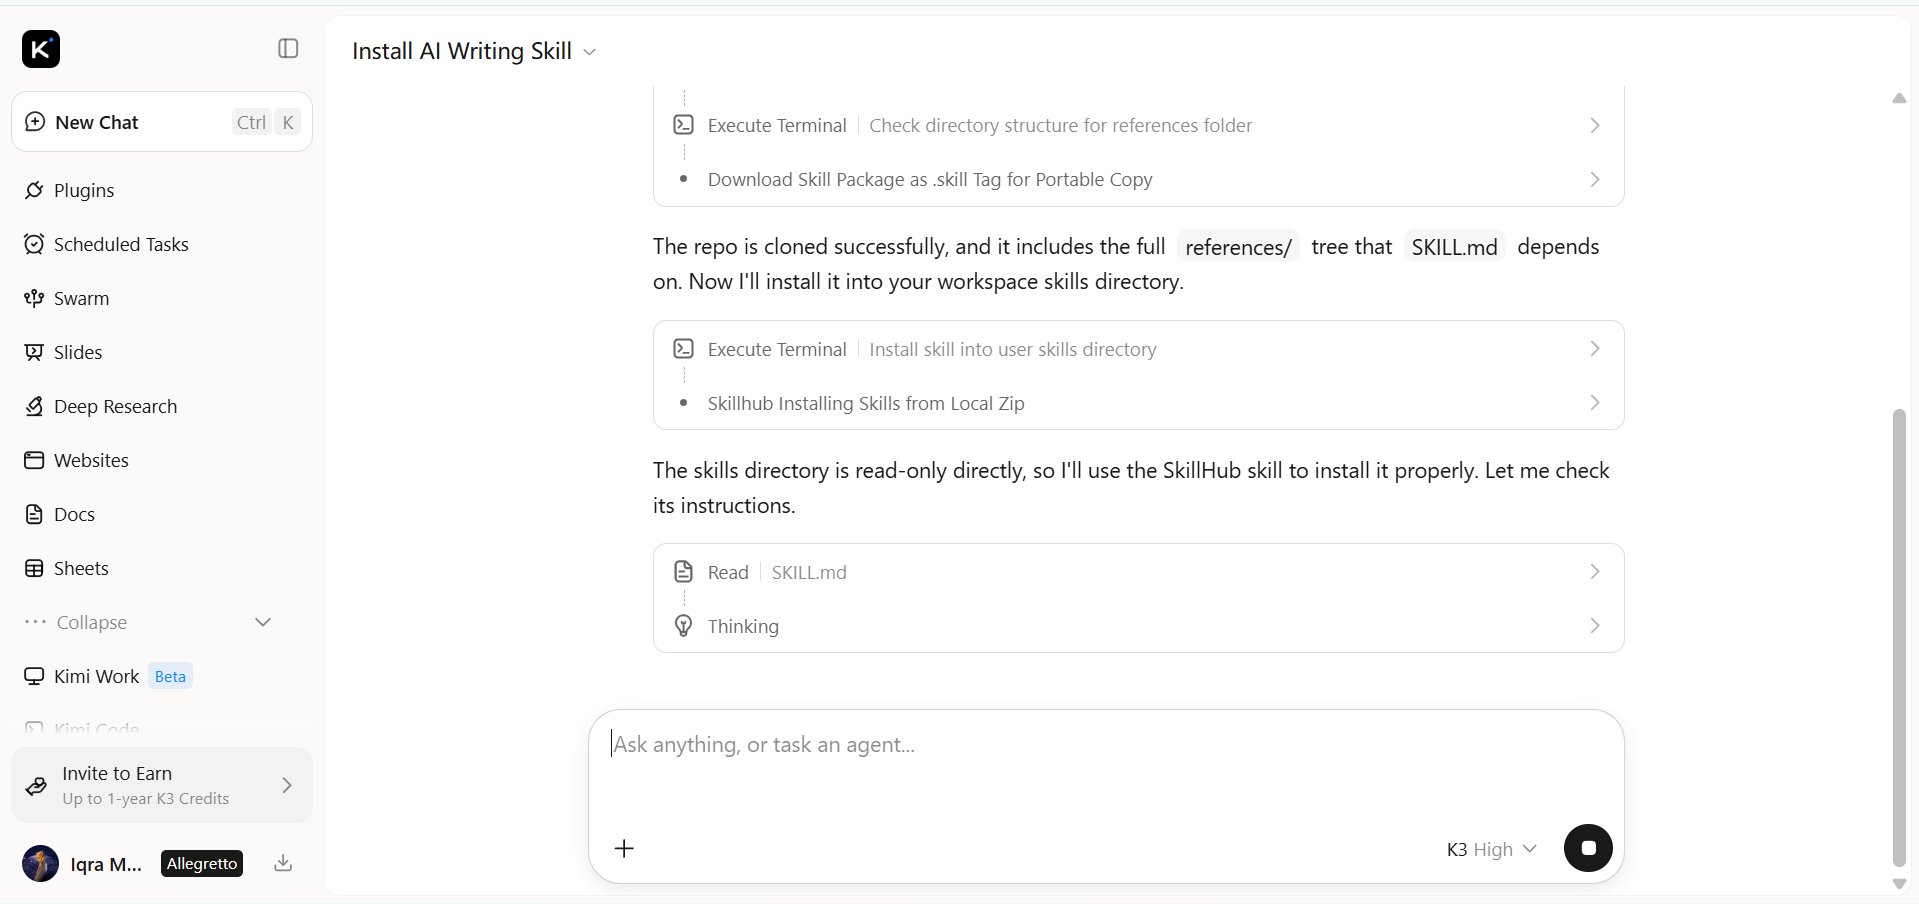Stop the running agent response

click(1588, 848)
